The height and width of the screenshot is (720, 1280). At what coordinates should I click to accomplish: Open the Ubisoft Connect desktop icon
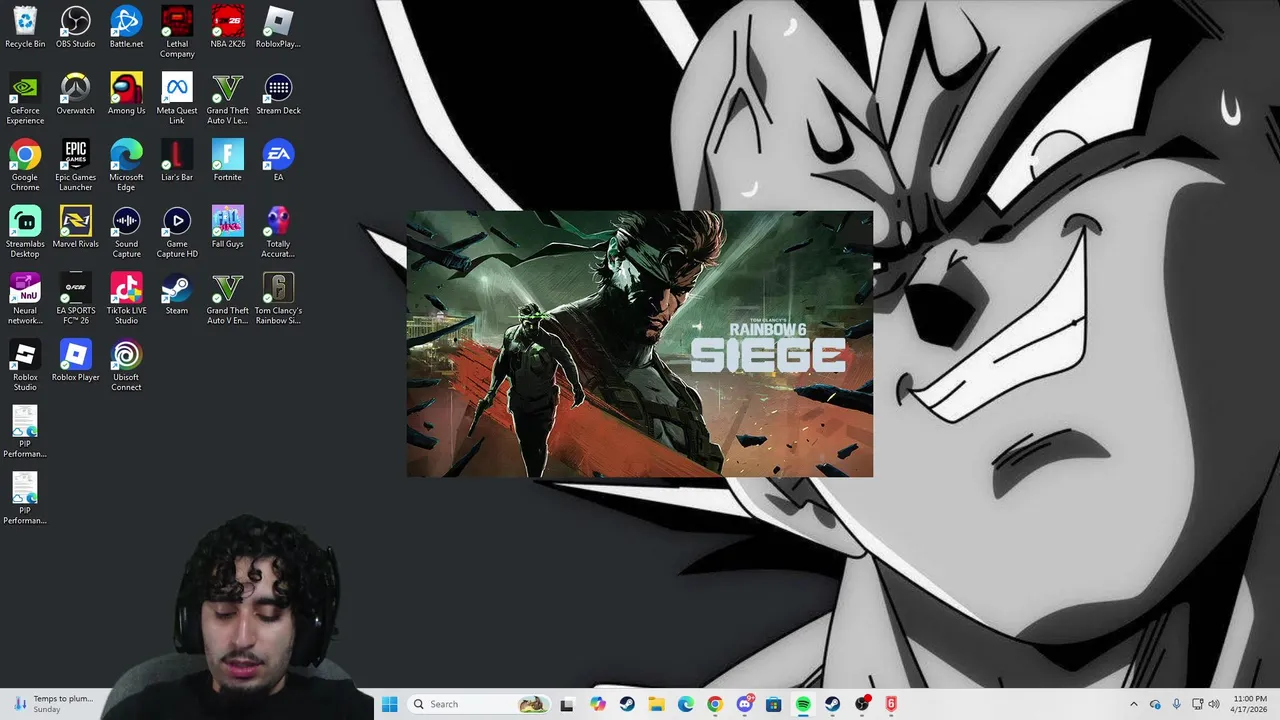126,365
